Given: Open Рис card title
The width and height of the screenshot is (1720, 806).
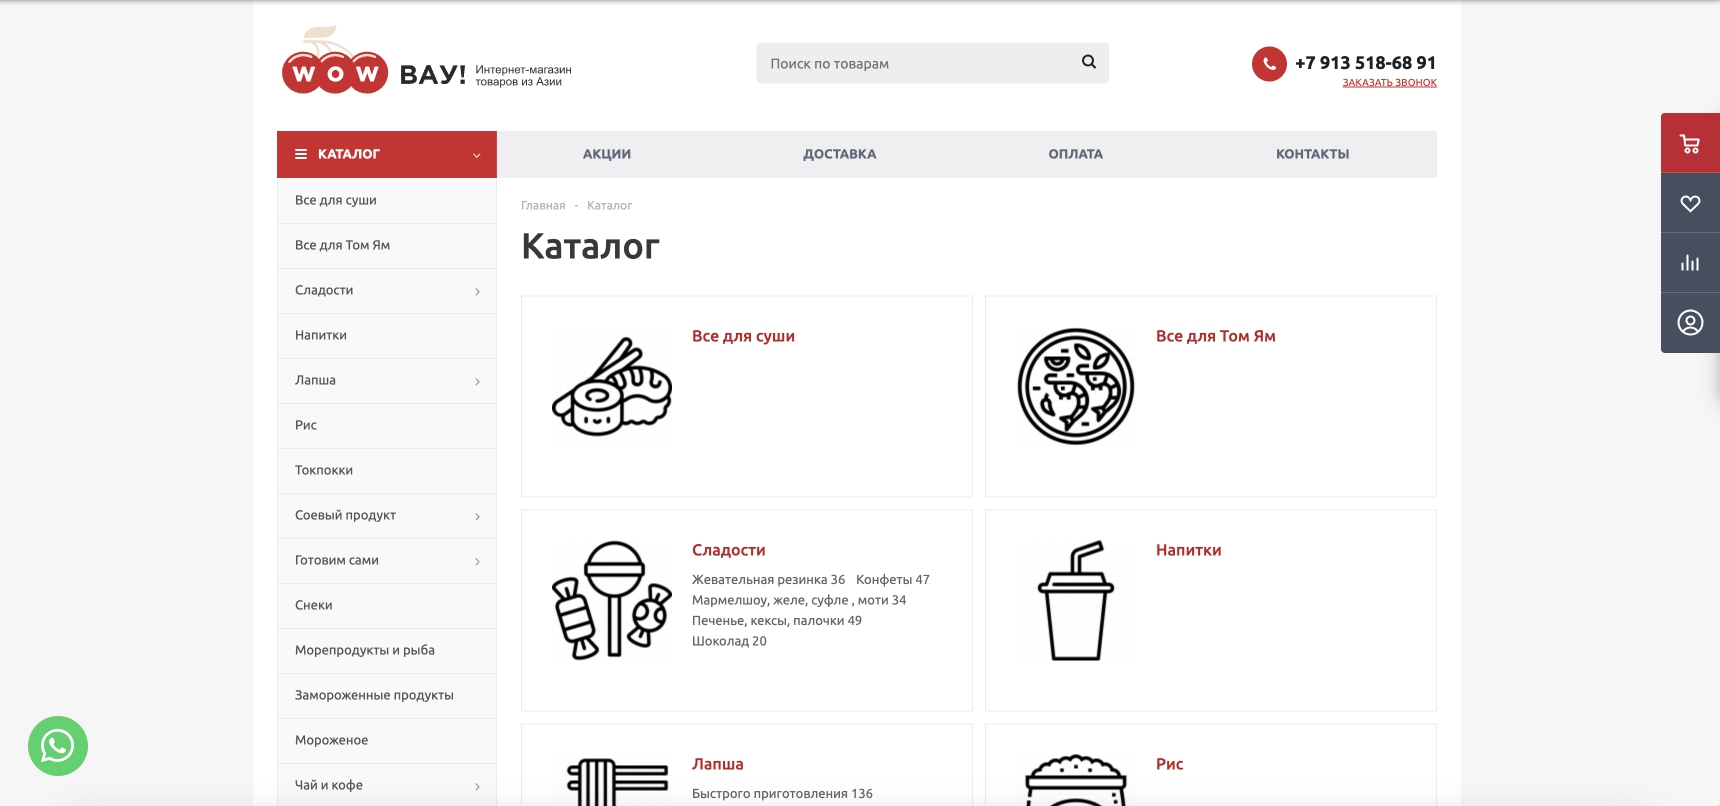Looking at the screenshot, I should [x=1169, y=764].
